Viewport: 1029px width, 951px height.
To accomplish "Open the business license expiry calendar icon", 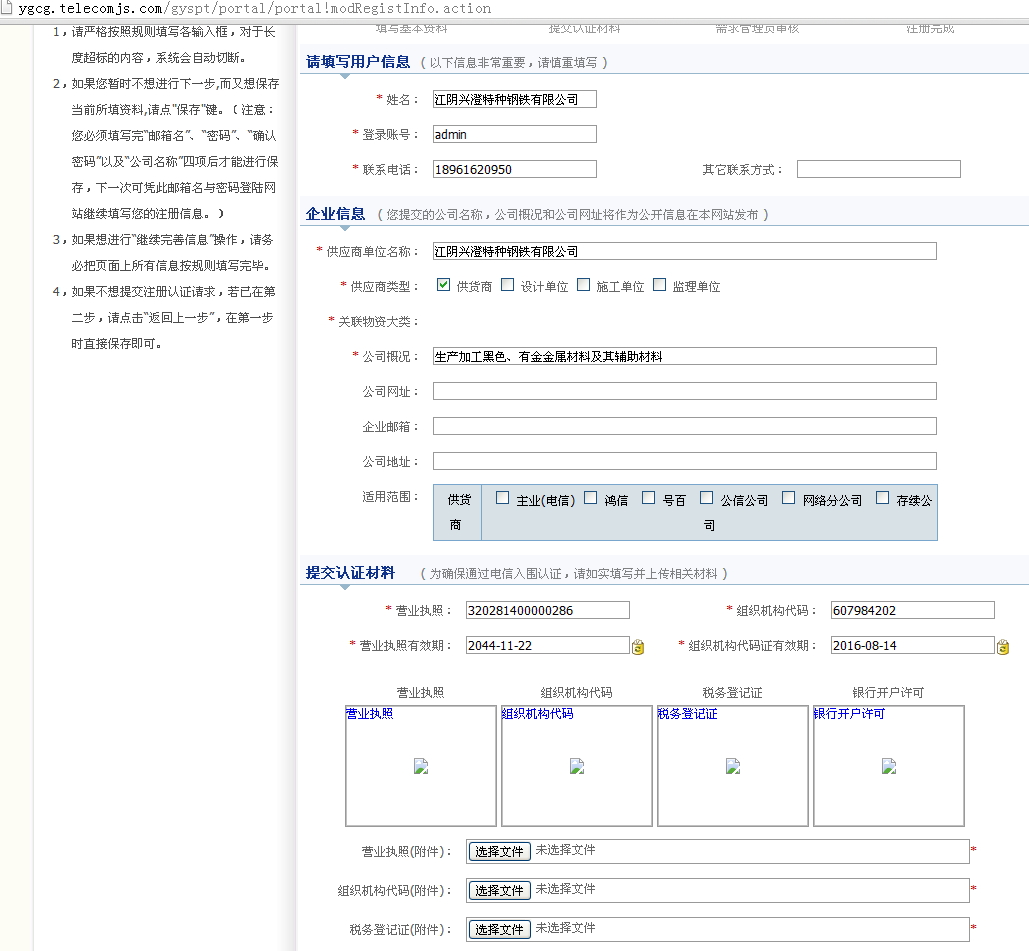I will pos(637,647).
